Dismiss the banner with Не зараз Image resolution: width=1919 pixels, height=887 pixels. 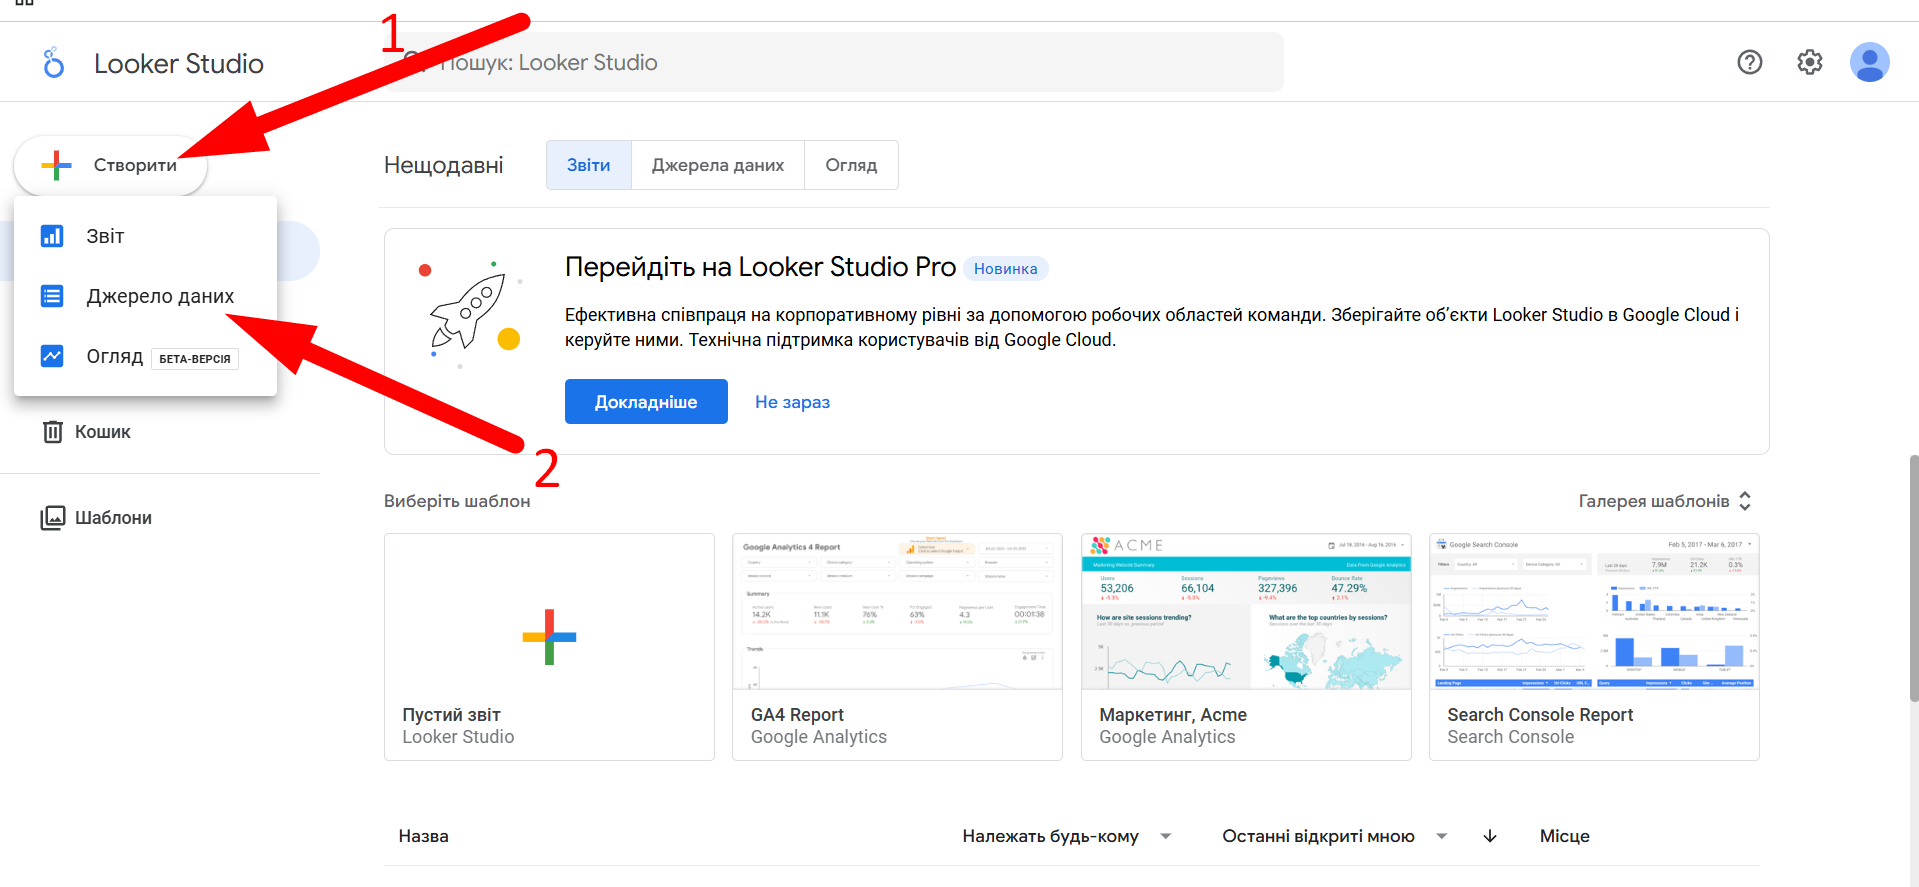pyautogui.click(x=792, y=402)
